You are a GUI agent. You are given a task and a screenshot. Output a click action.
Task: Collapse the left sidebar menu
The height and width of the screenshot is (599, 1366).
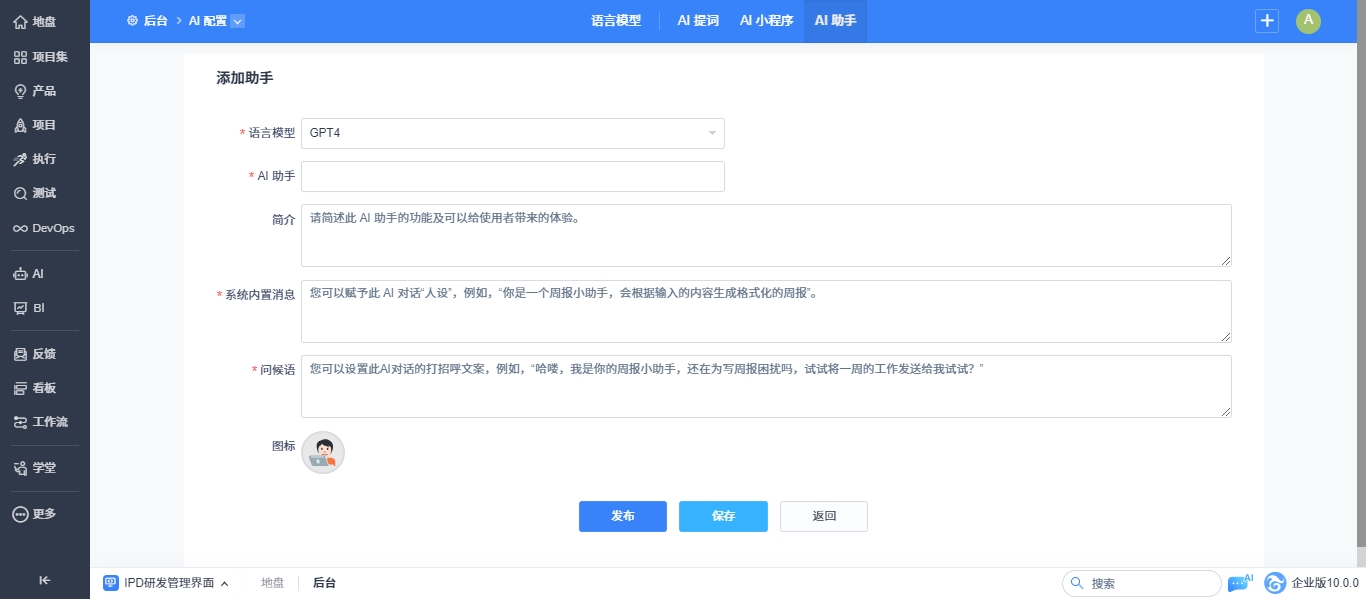coord(45,580)
